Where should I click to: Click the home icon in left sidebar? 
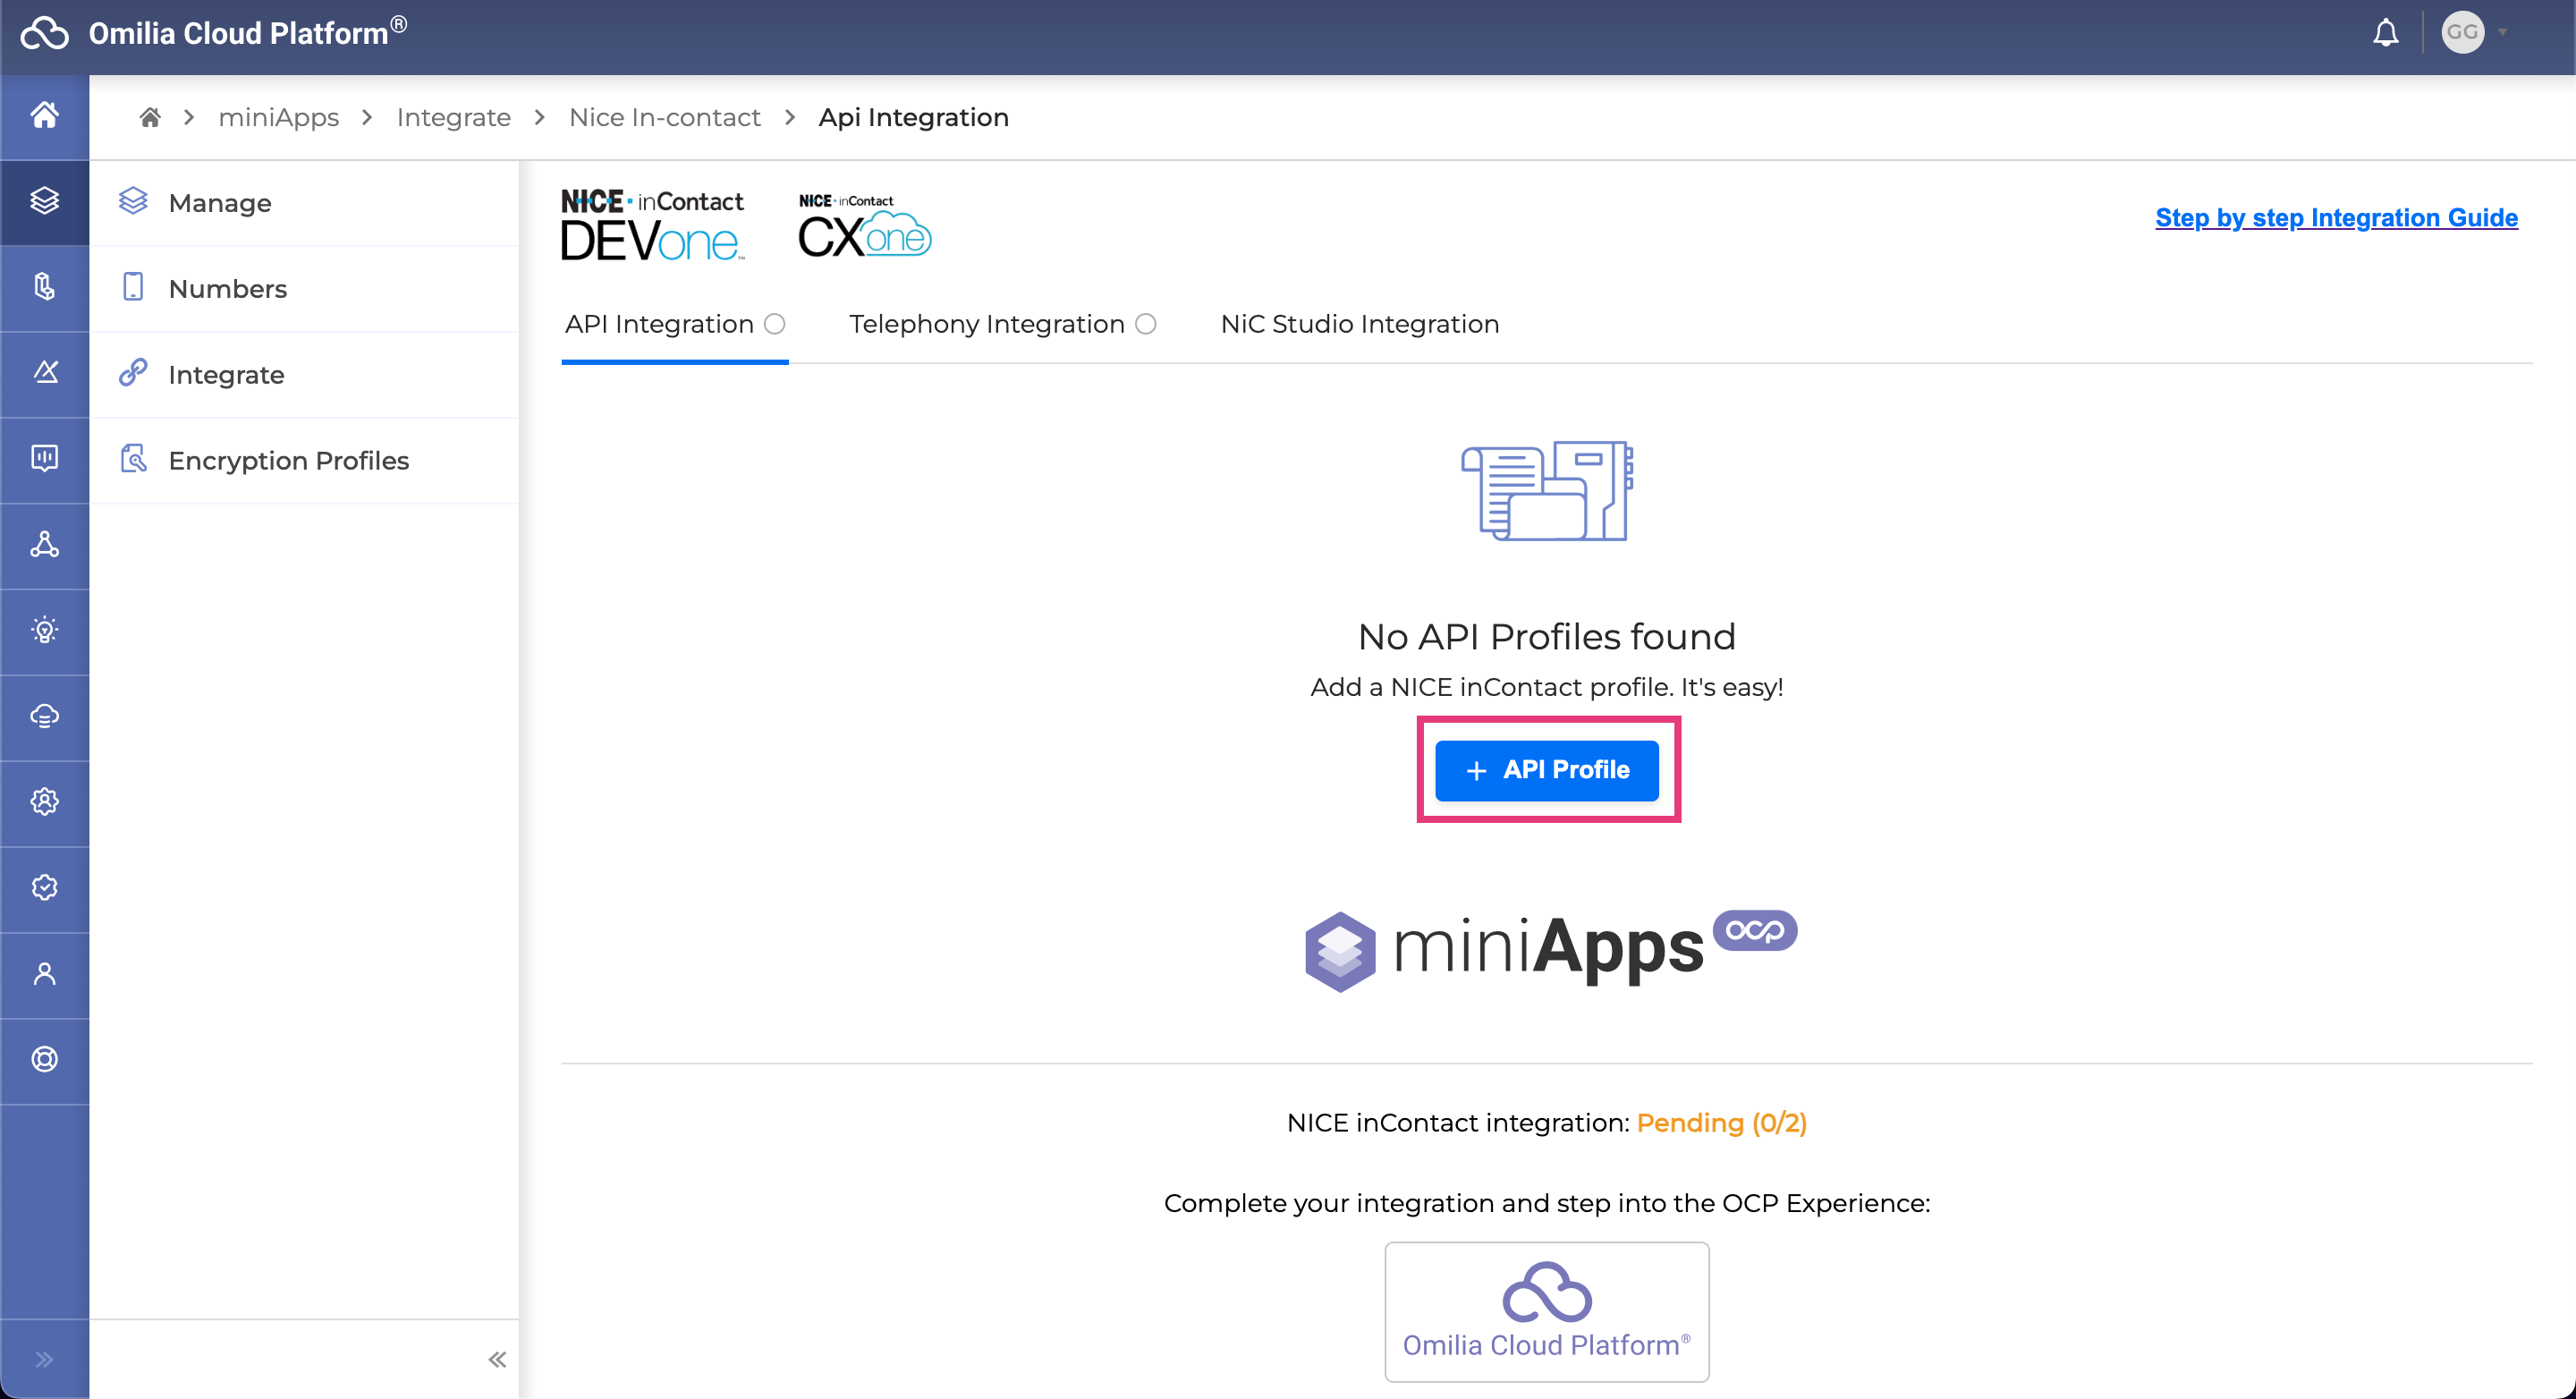pyautogui.click(x=44, y=115)
